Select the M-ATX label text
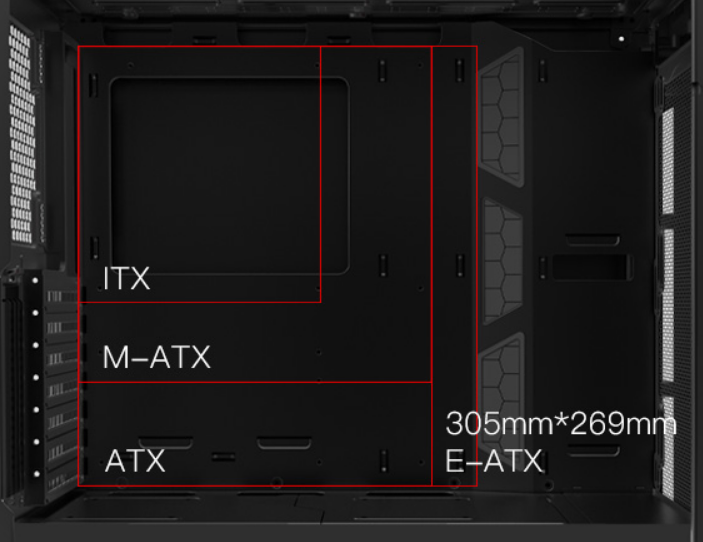Screen dimensions: 703x542 [x=156, y=357]
